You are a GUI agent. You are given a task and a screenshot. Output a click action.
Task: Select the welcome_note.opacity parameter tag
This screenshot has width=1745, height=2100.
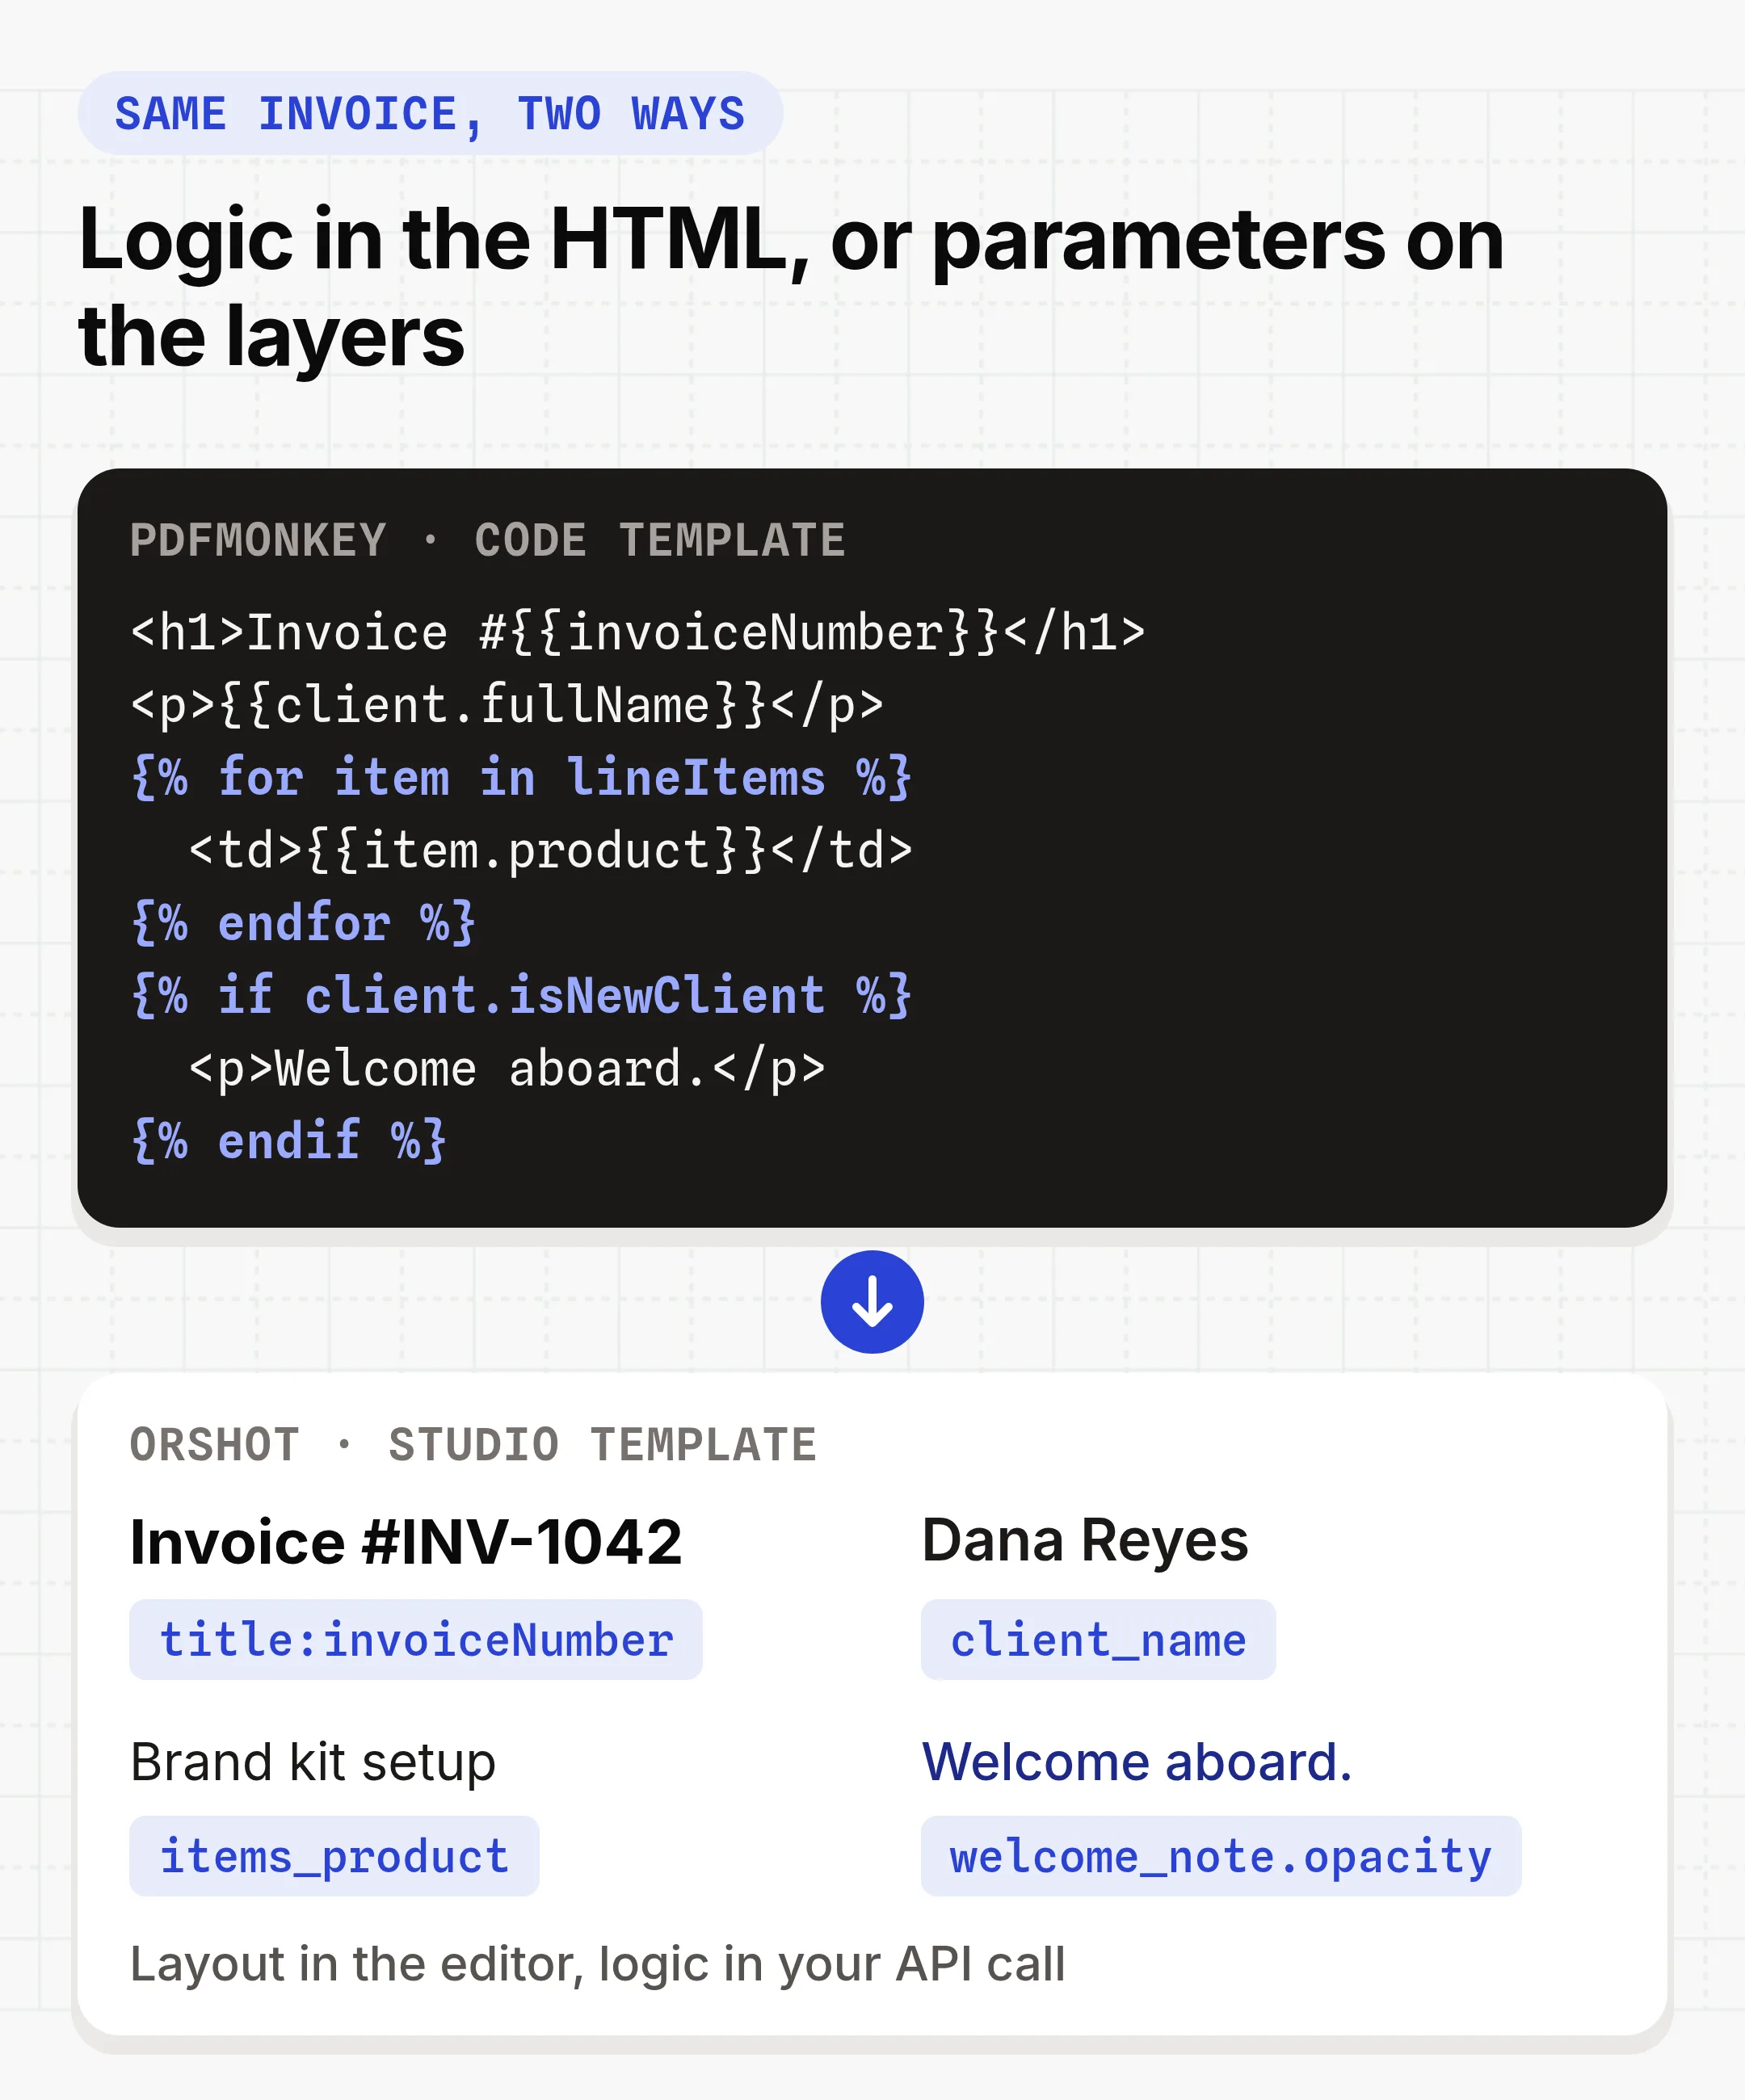[1221, 1856]
